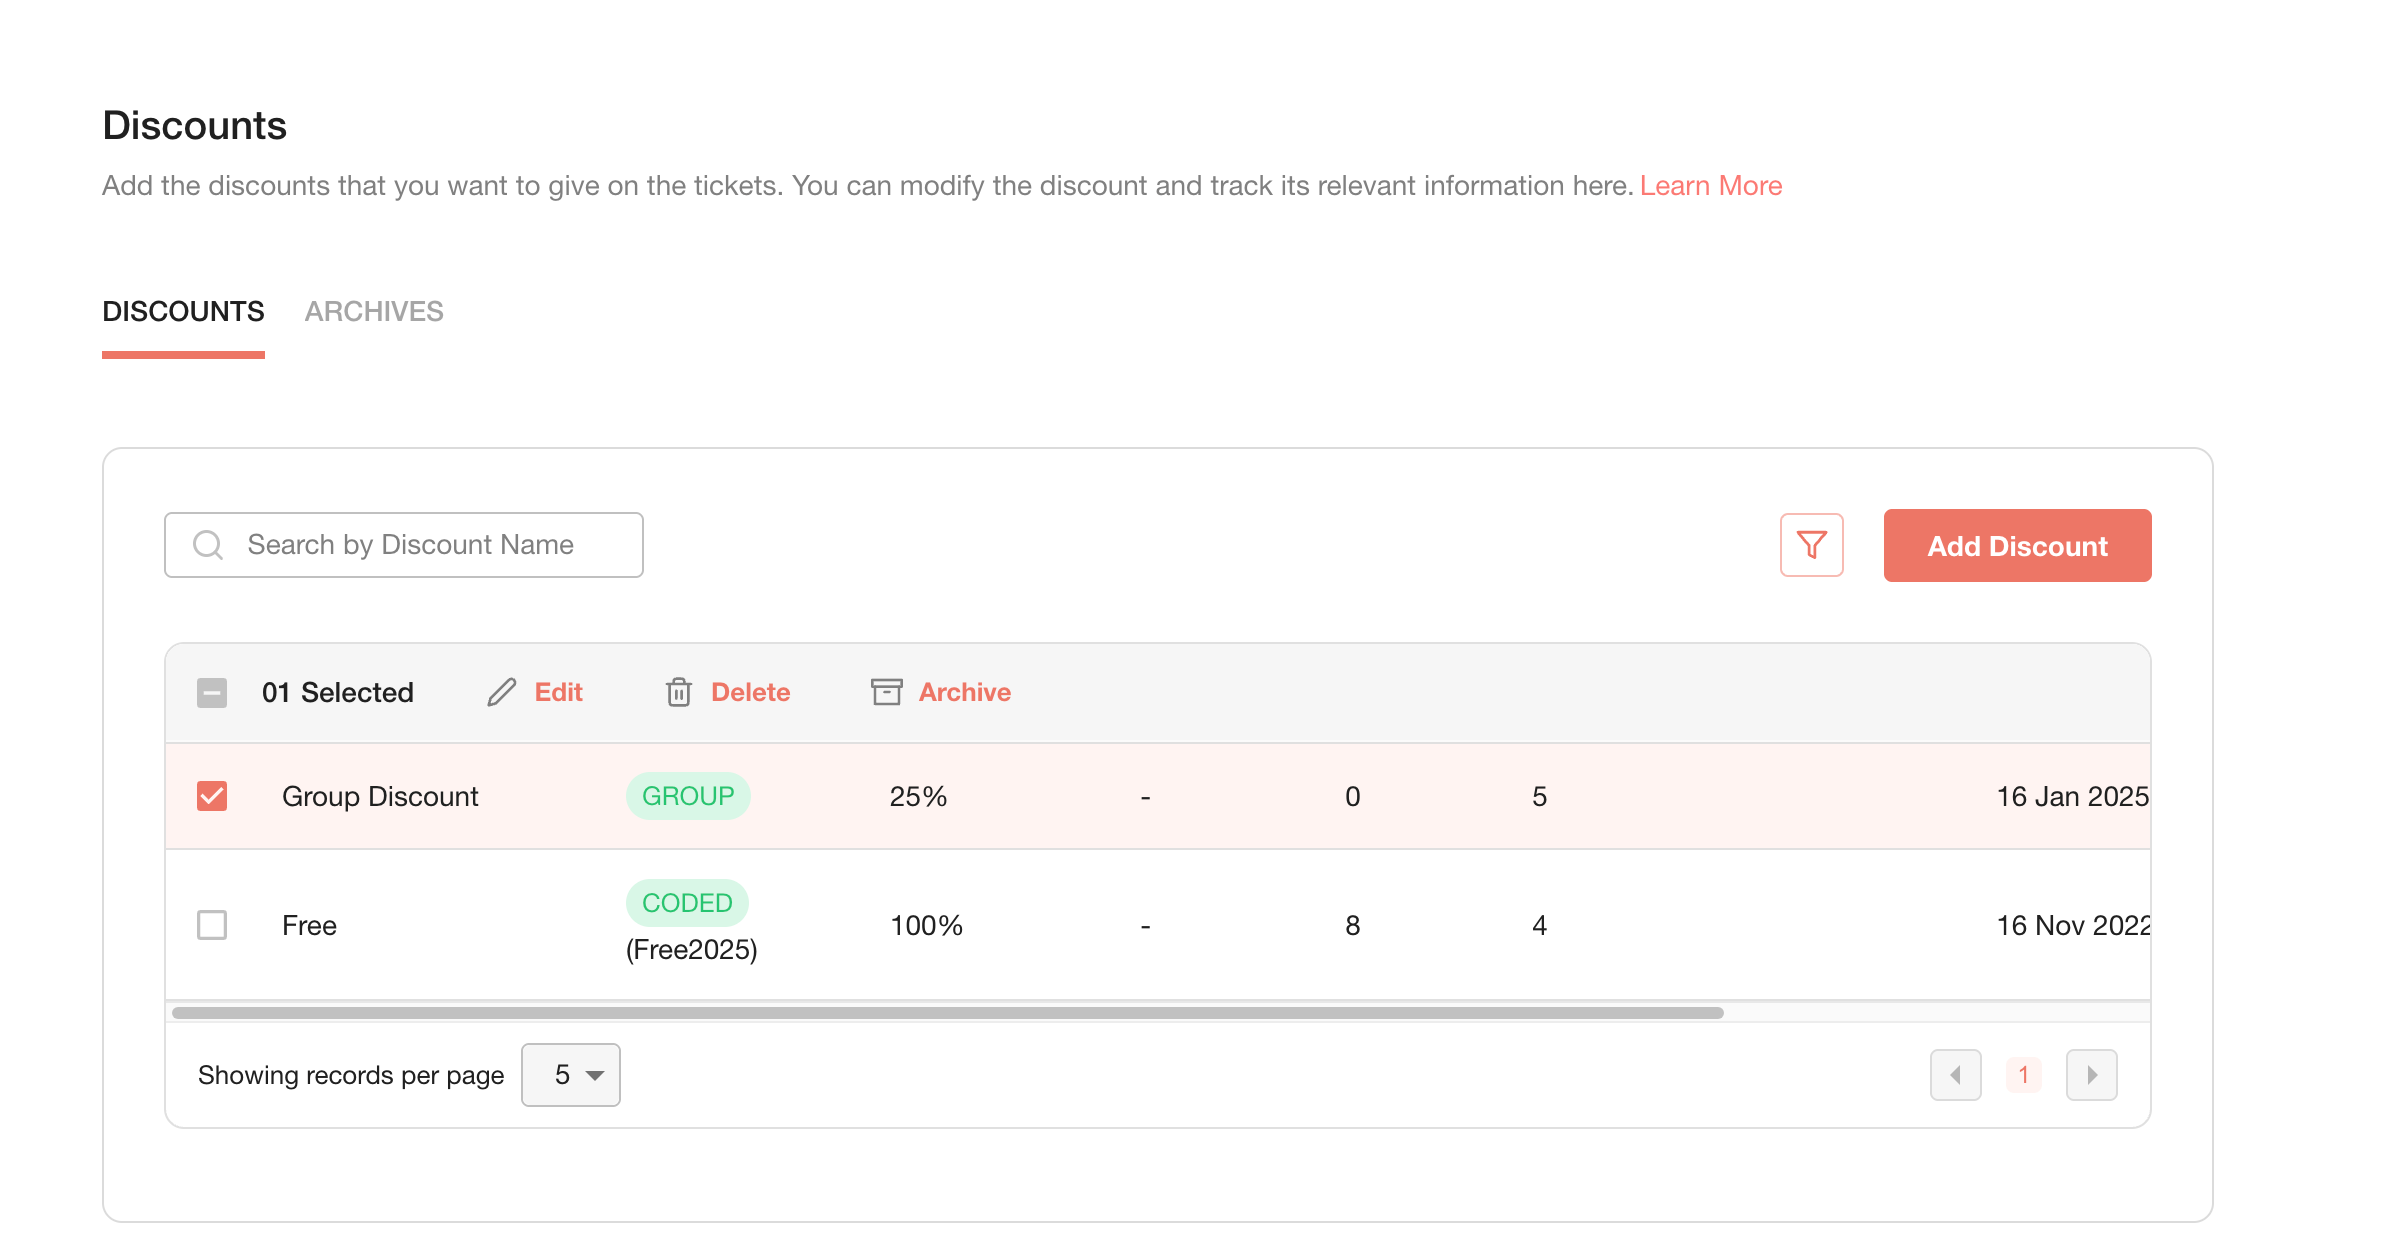Click the CODED type badge

click(x=687, y=903)
